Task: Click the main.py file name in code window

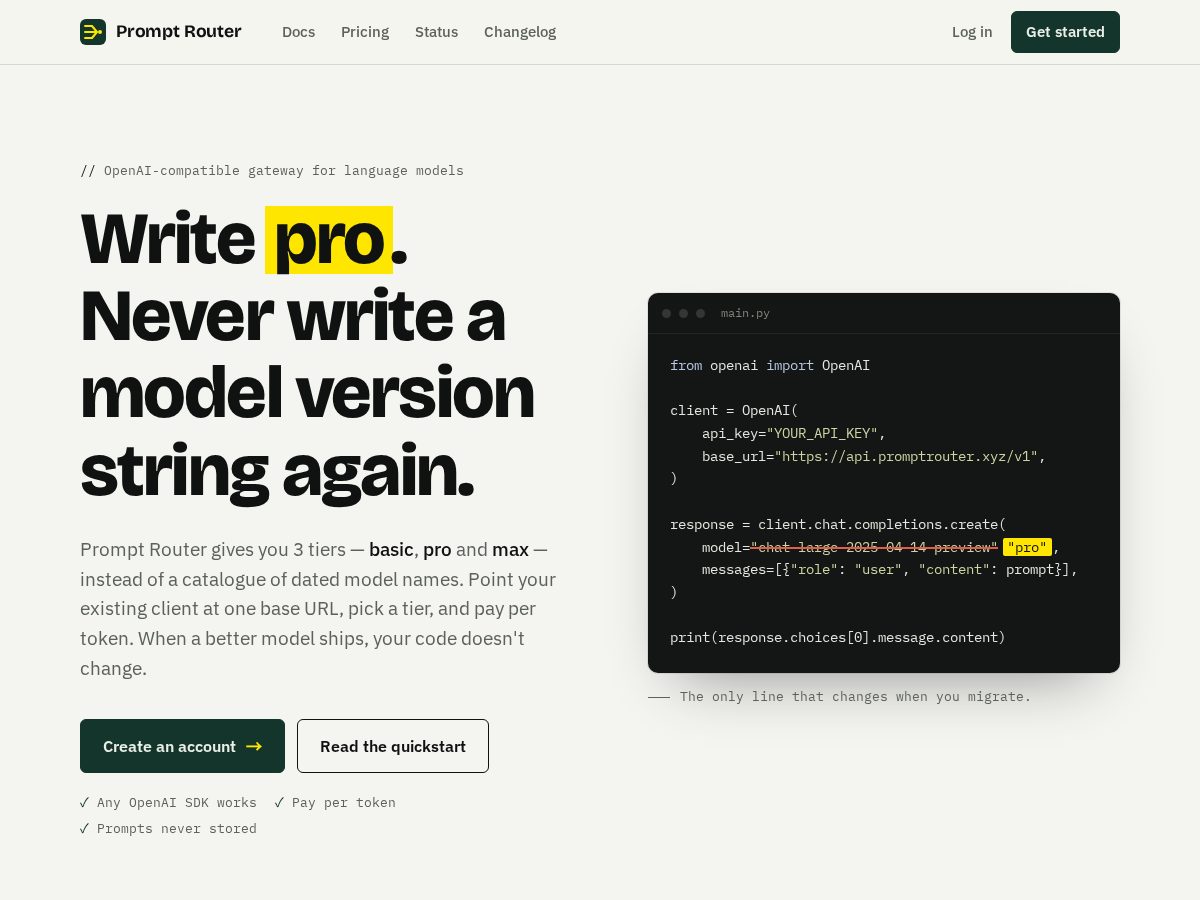Action: click(x=745, y=313)
